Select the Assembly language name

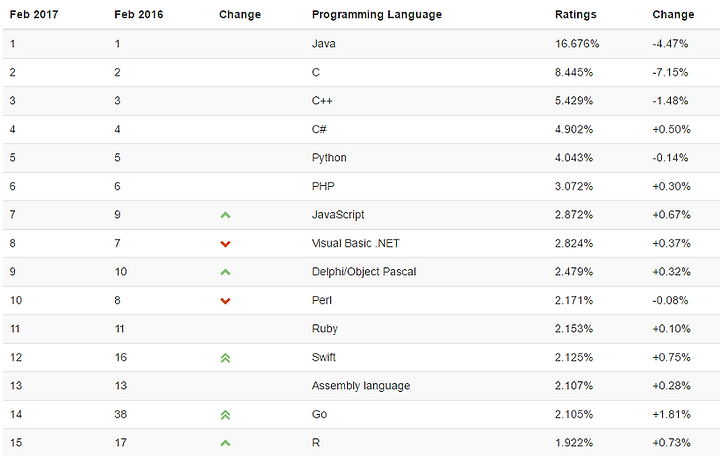click(361, 385)
